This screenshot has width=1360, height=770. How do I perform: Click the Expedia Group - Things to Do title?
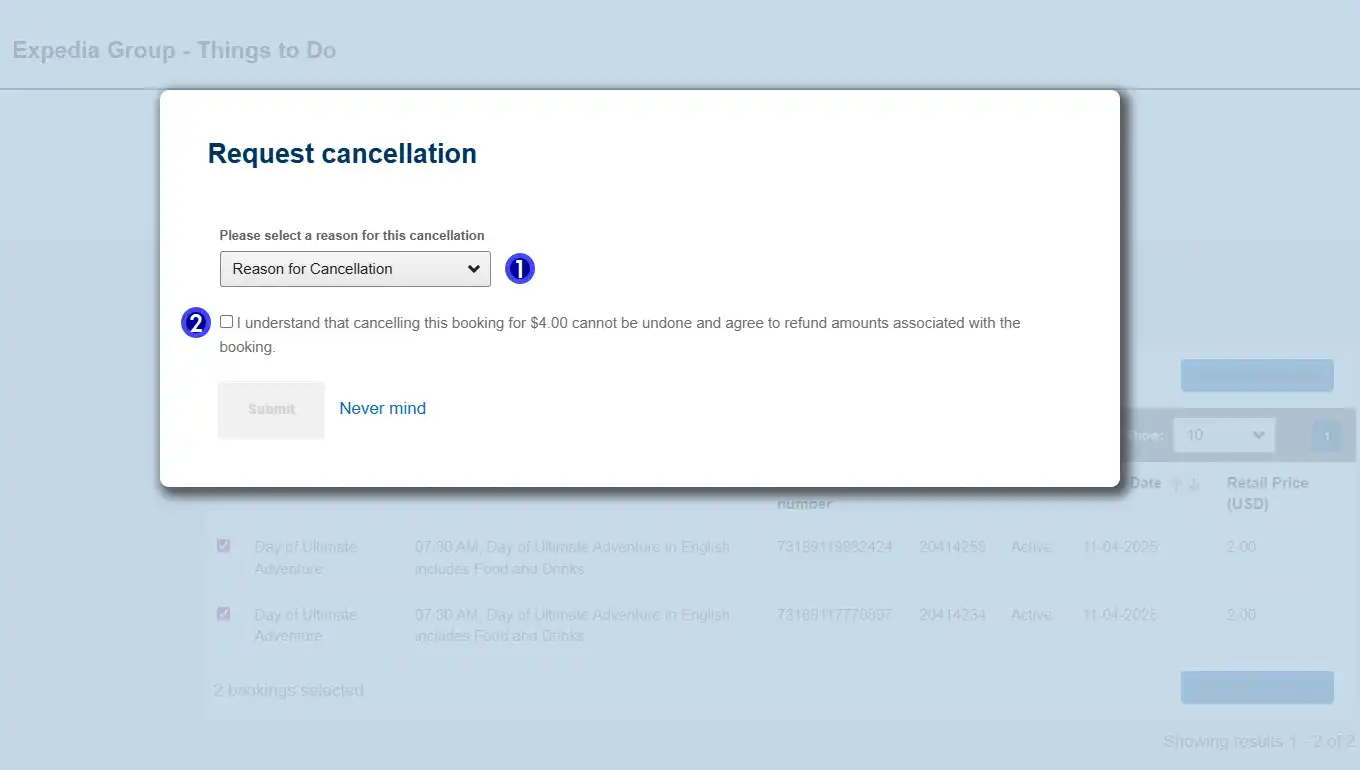coord(174,50)
